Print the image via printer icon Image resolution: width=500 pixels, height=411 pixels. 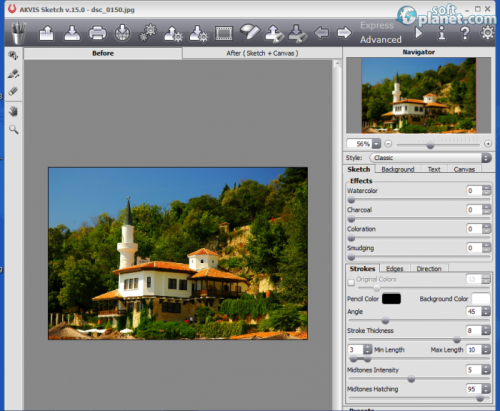(97, 33)
